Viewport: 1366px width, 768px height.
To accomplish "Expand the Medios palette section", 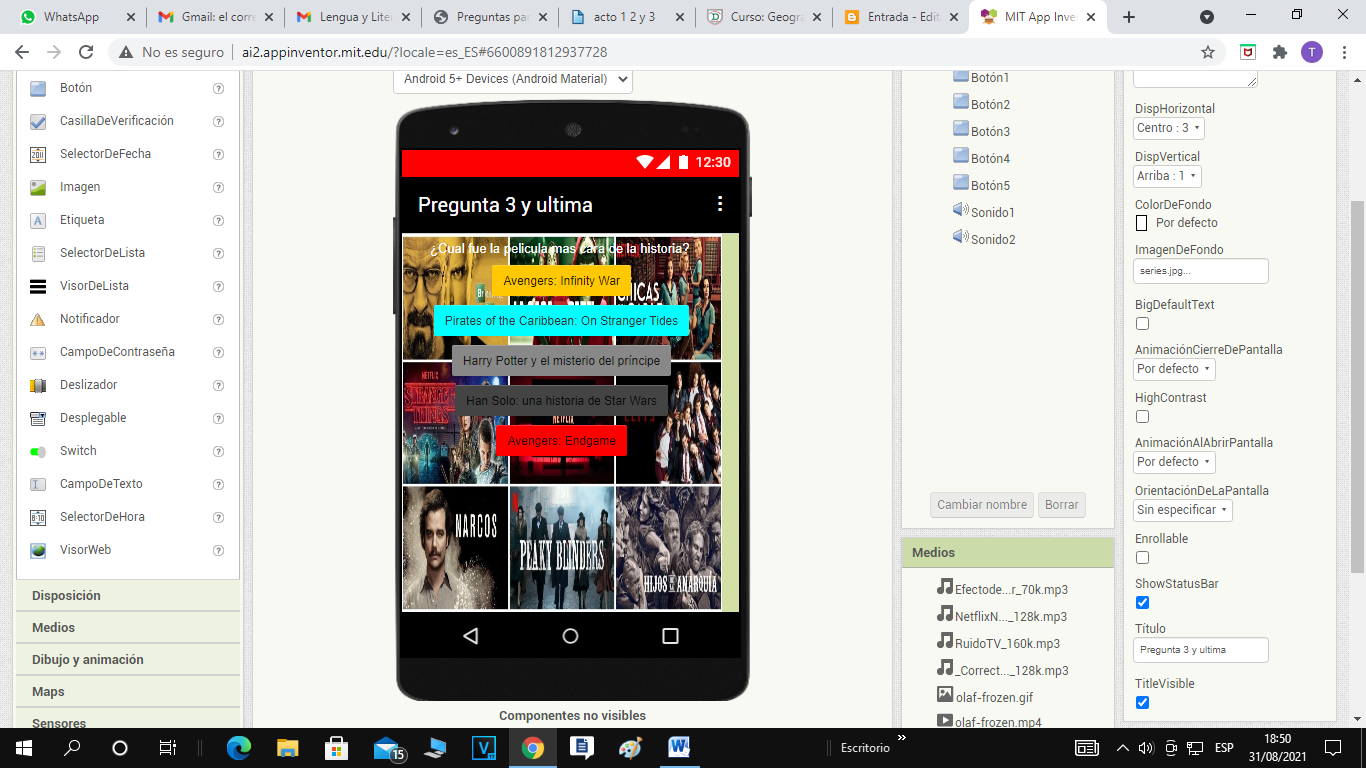I will coord(128,628).
